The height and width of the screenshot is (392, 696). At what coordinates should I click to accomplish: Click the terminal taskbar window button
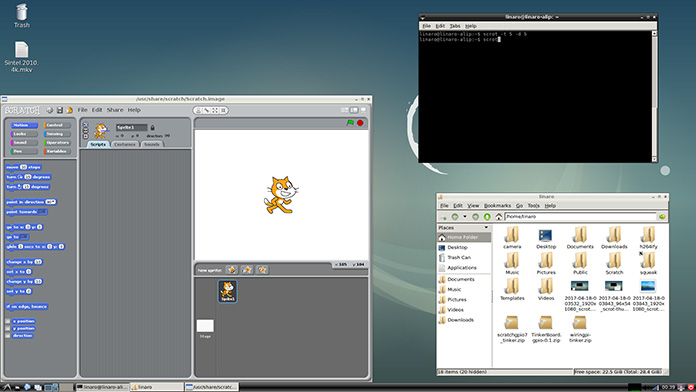click(x=103, y=387)
